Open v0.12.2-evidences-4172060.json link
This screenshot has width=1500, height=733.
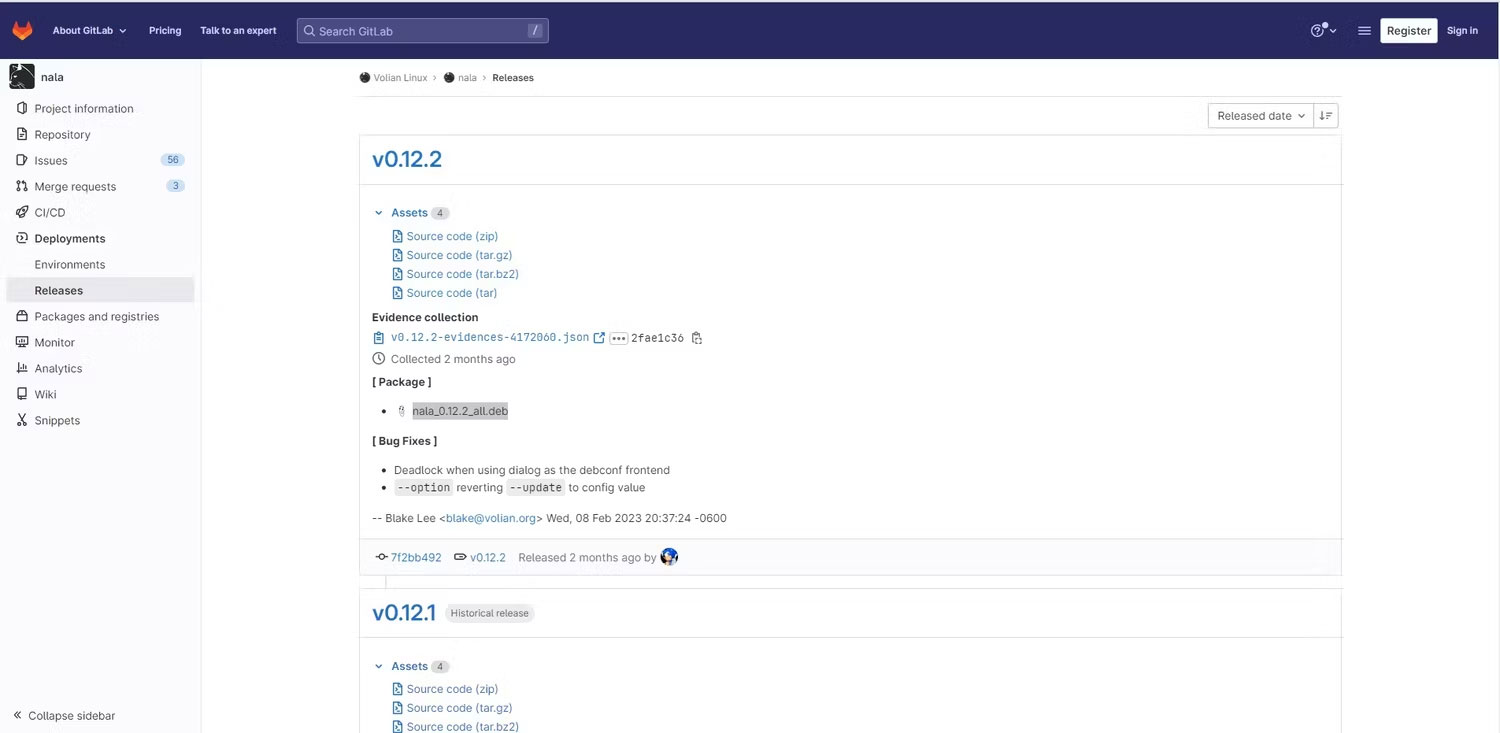point(490,338)
